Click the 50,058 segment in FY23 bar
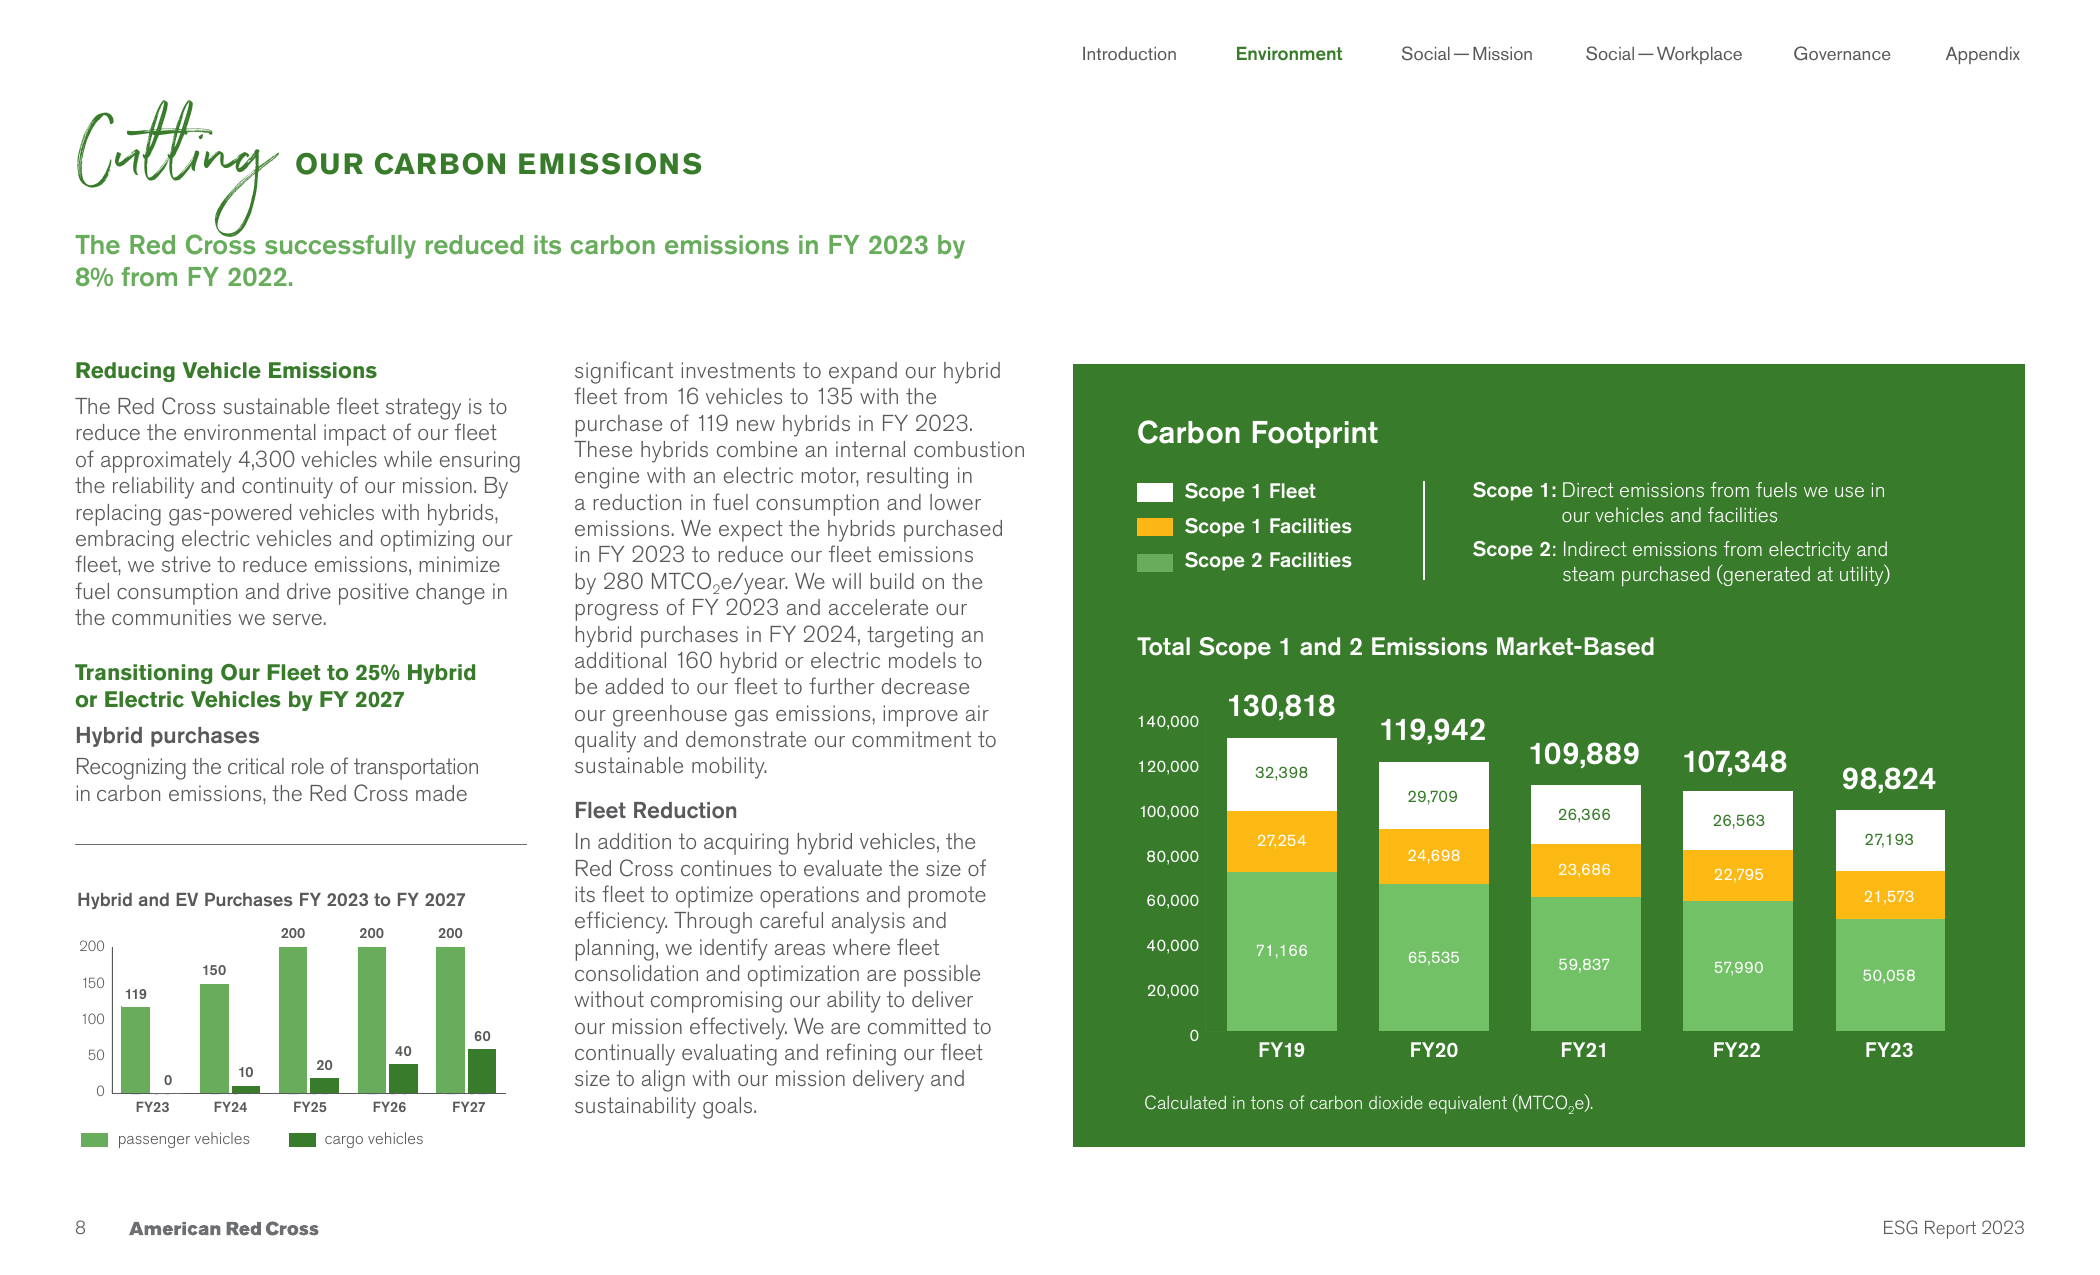 1890,975
